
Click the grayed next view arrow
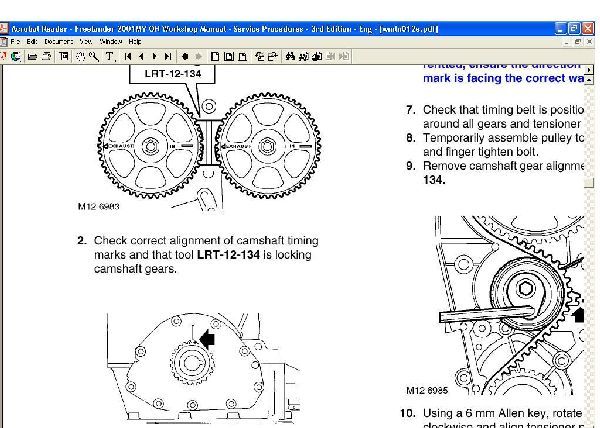pyautogui.click(x=198, y=57)
